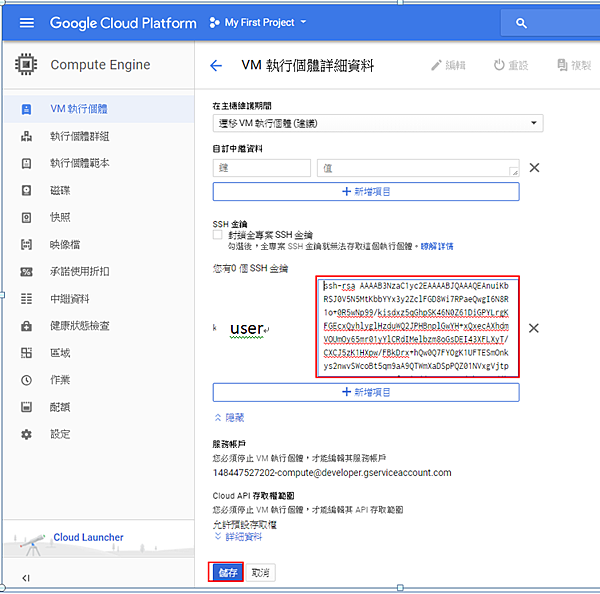Collapse the sidebar with bottom arrow

pyautogui.click(x=26, y=578)
